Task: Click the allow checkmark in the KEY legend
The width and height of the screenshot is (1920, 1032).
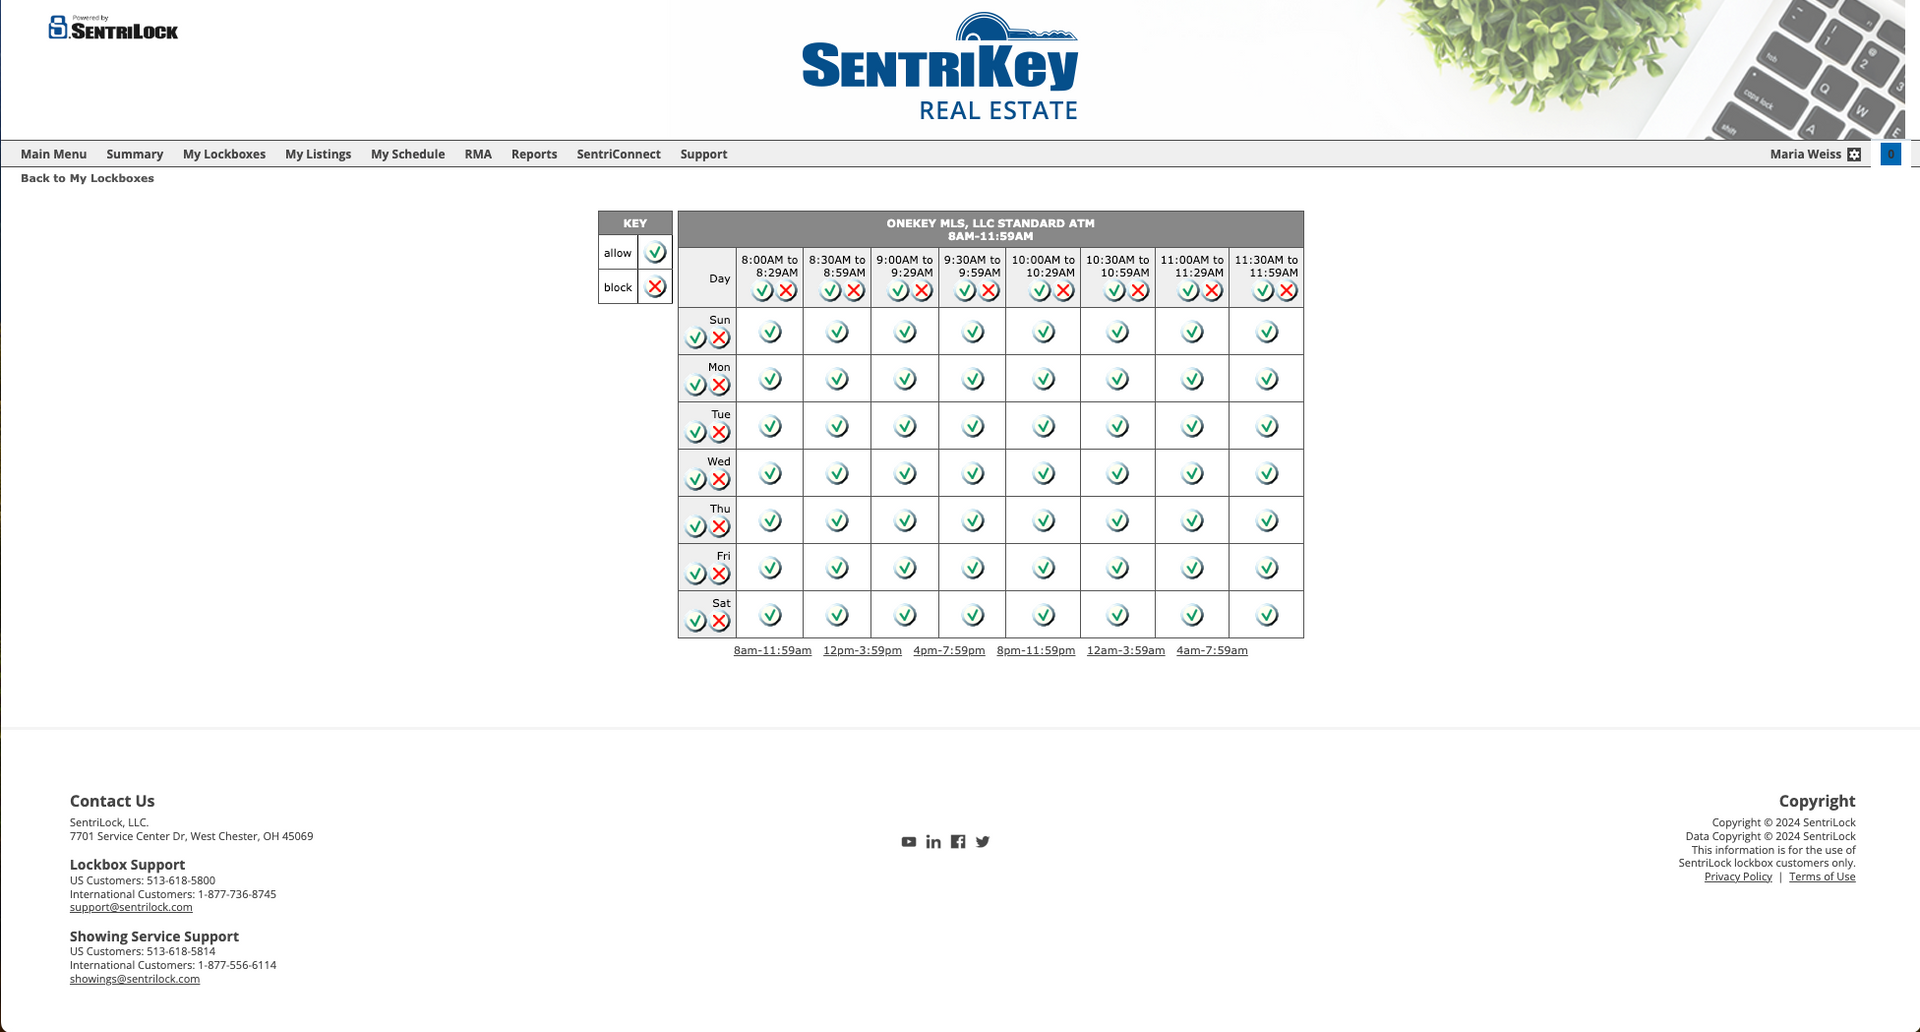Action: (656, 253)
